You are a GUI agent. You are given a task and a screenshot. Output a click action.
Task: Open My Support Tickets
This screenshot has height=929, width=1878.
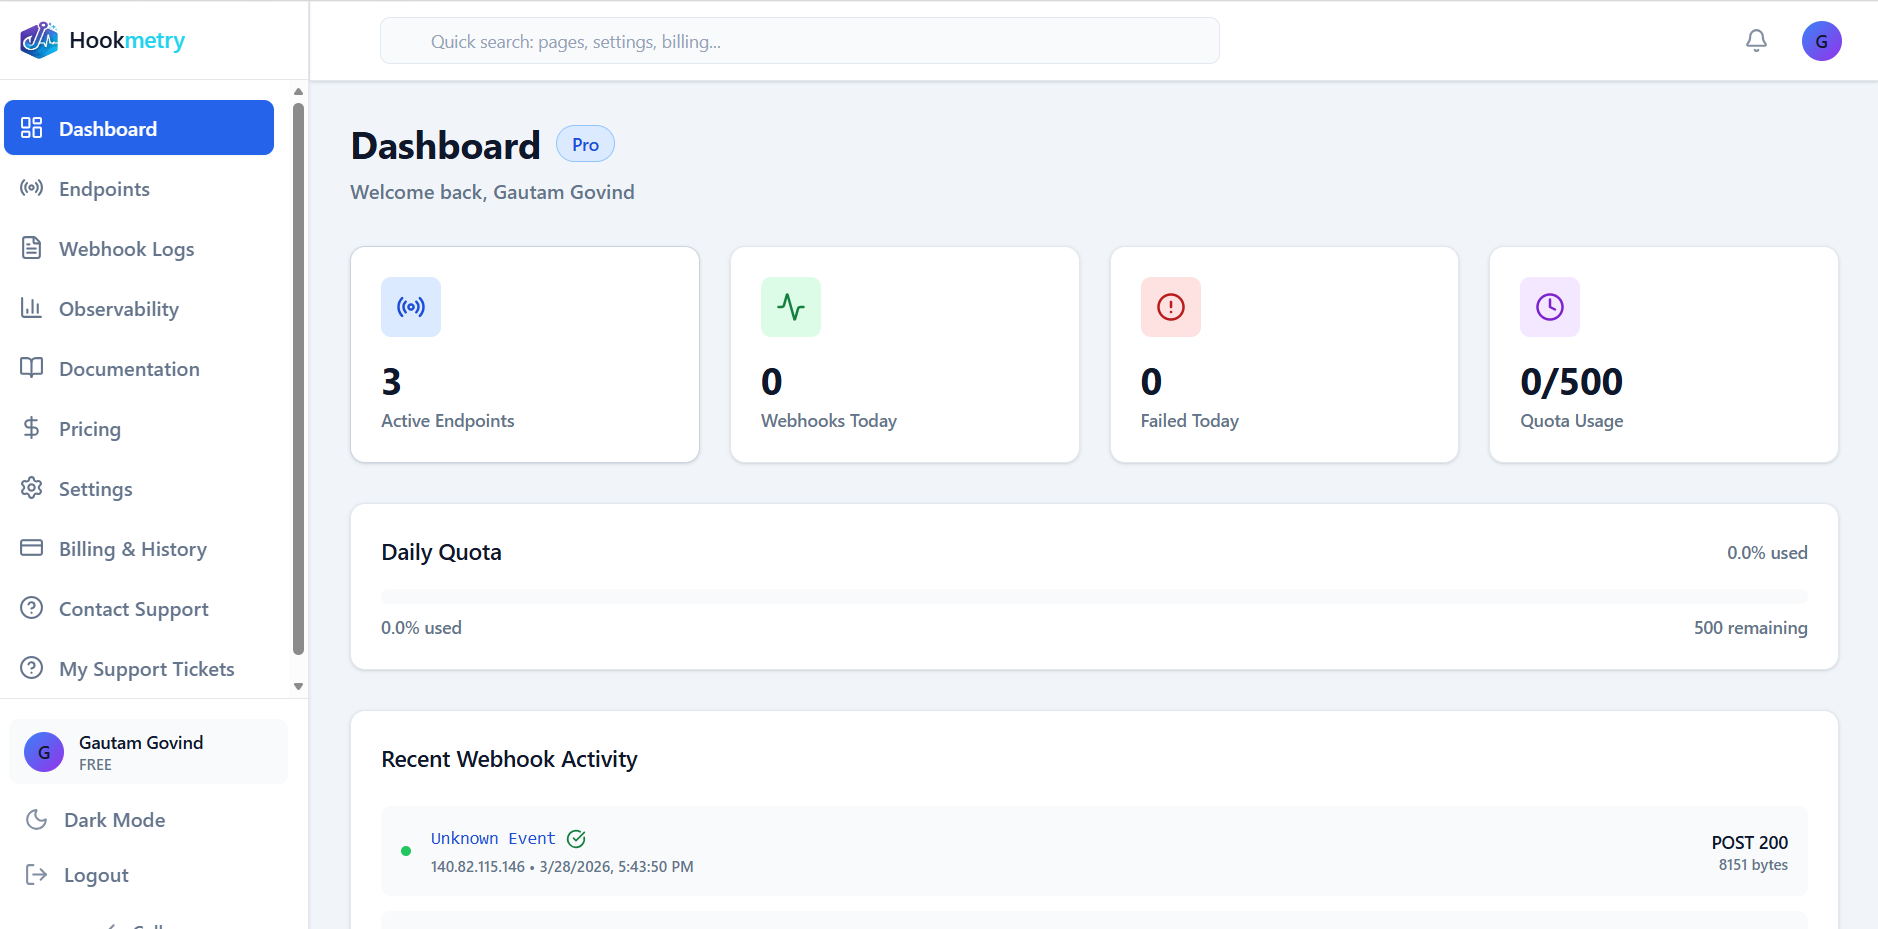pyautogui.click(x=146, y=668)
